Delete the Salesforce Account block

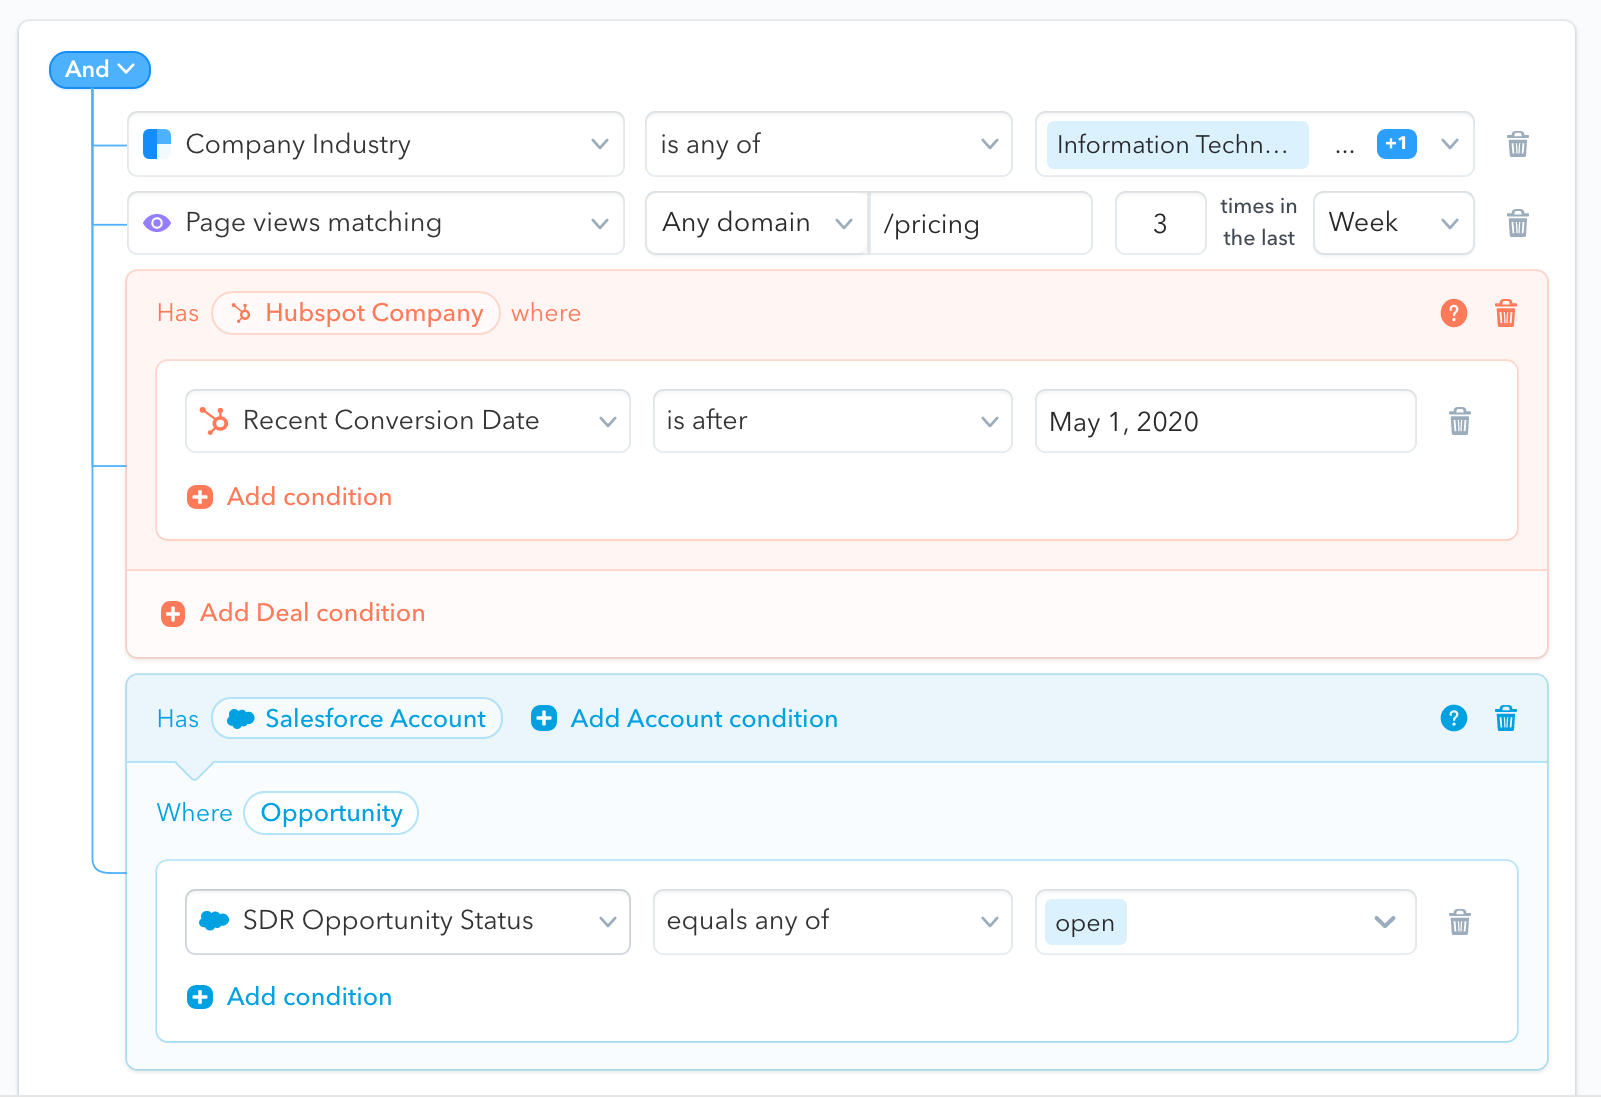coord(1505,718)
